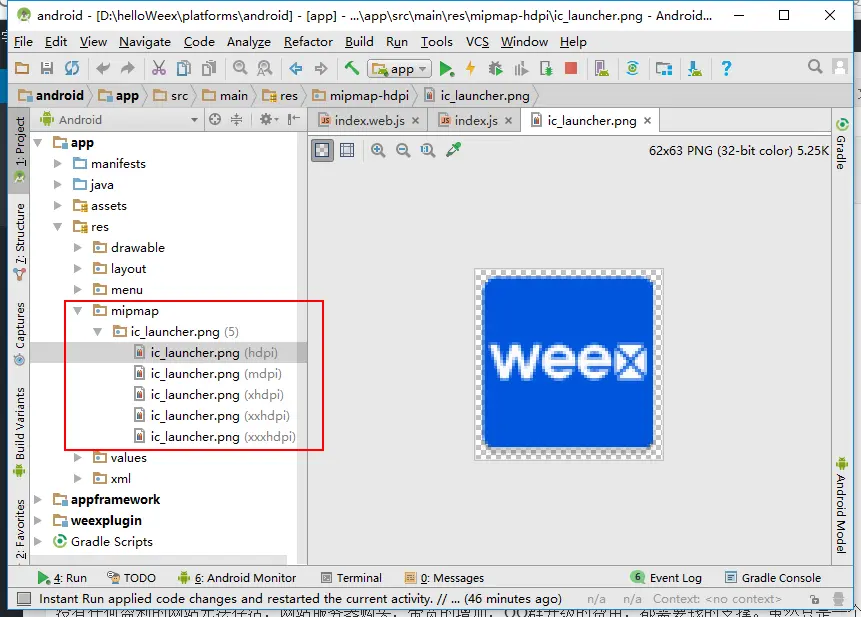Click the Save All toolbar icon

pyautogui.click(x=47, y=68)
